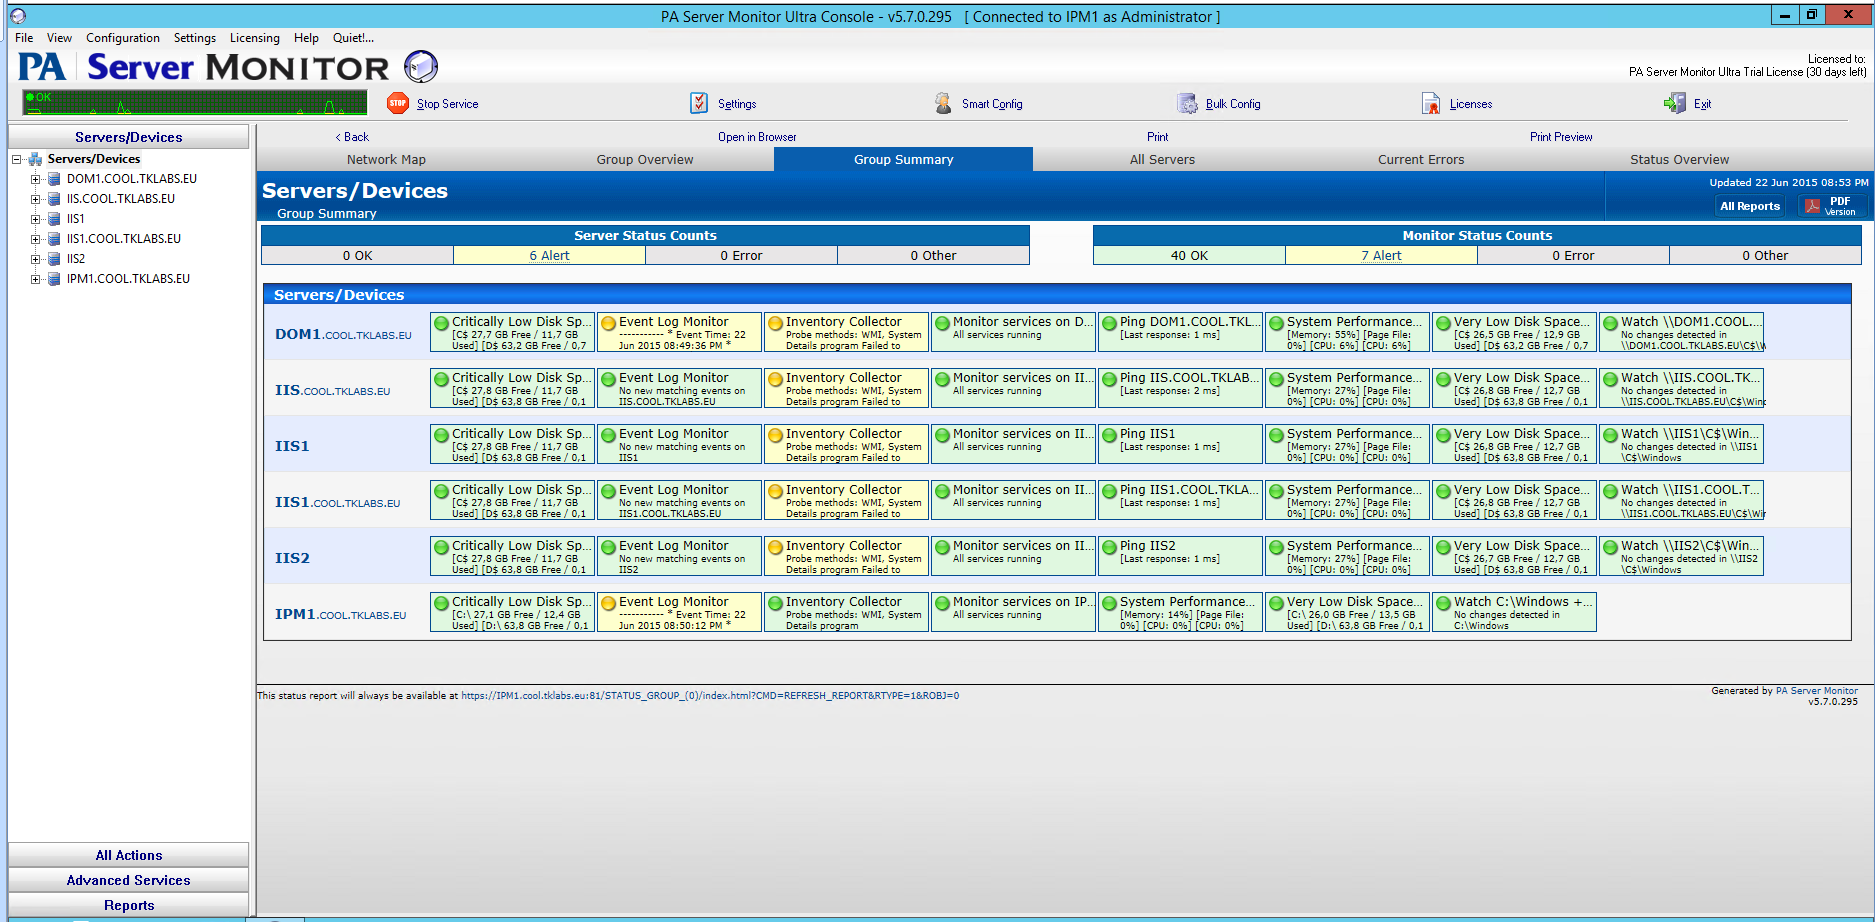Switch to the Current Errors tab

pos(1420,160)
